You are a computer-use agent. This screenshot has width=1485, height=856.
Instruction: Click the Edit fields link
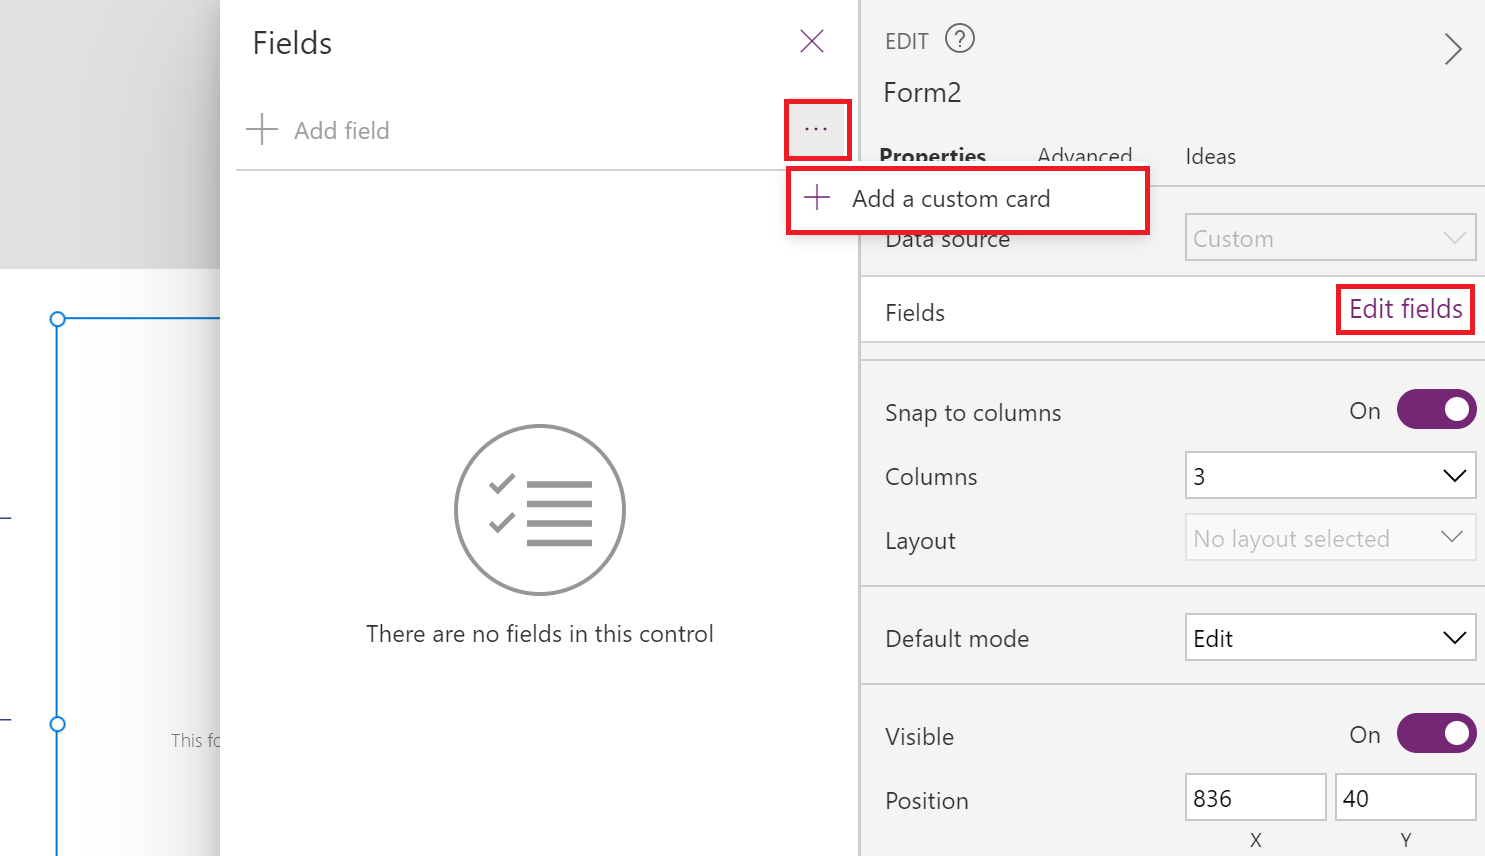[x=1406, y=309]
